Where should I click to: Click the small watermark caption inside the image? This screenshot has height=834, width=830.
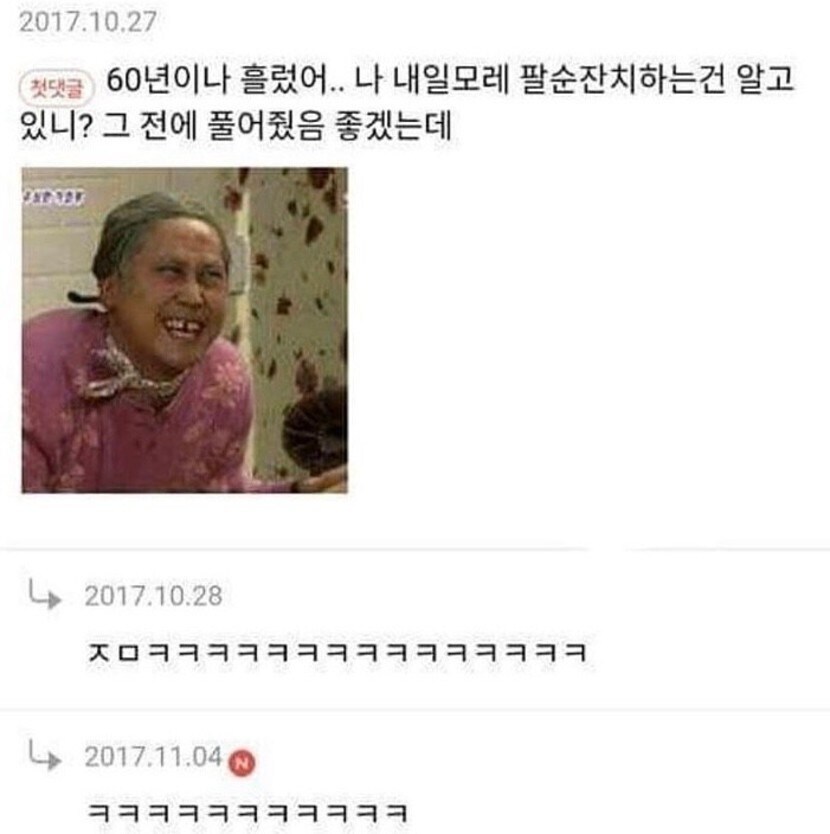pyautogui.click(x=53, y=197)
